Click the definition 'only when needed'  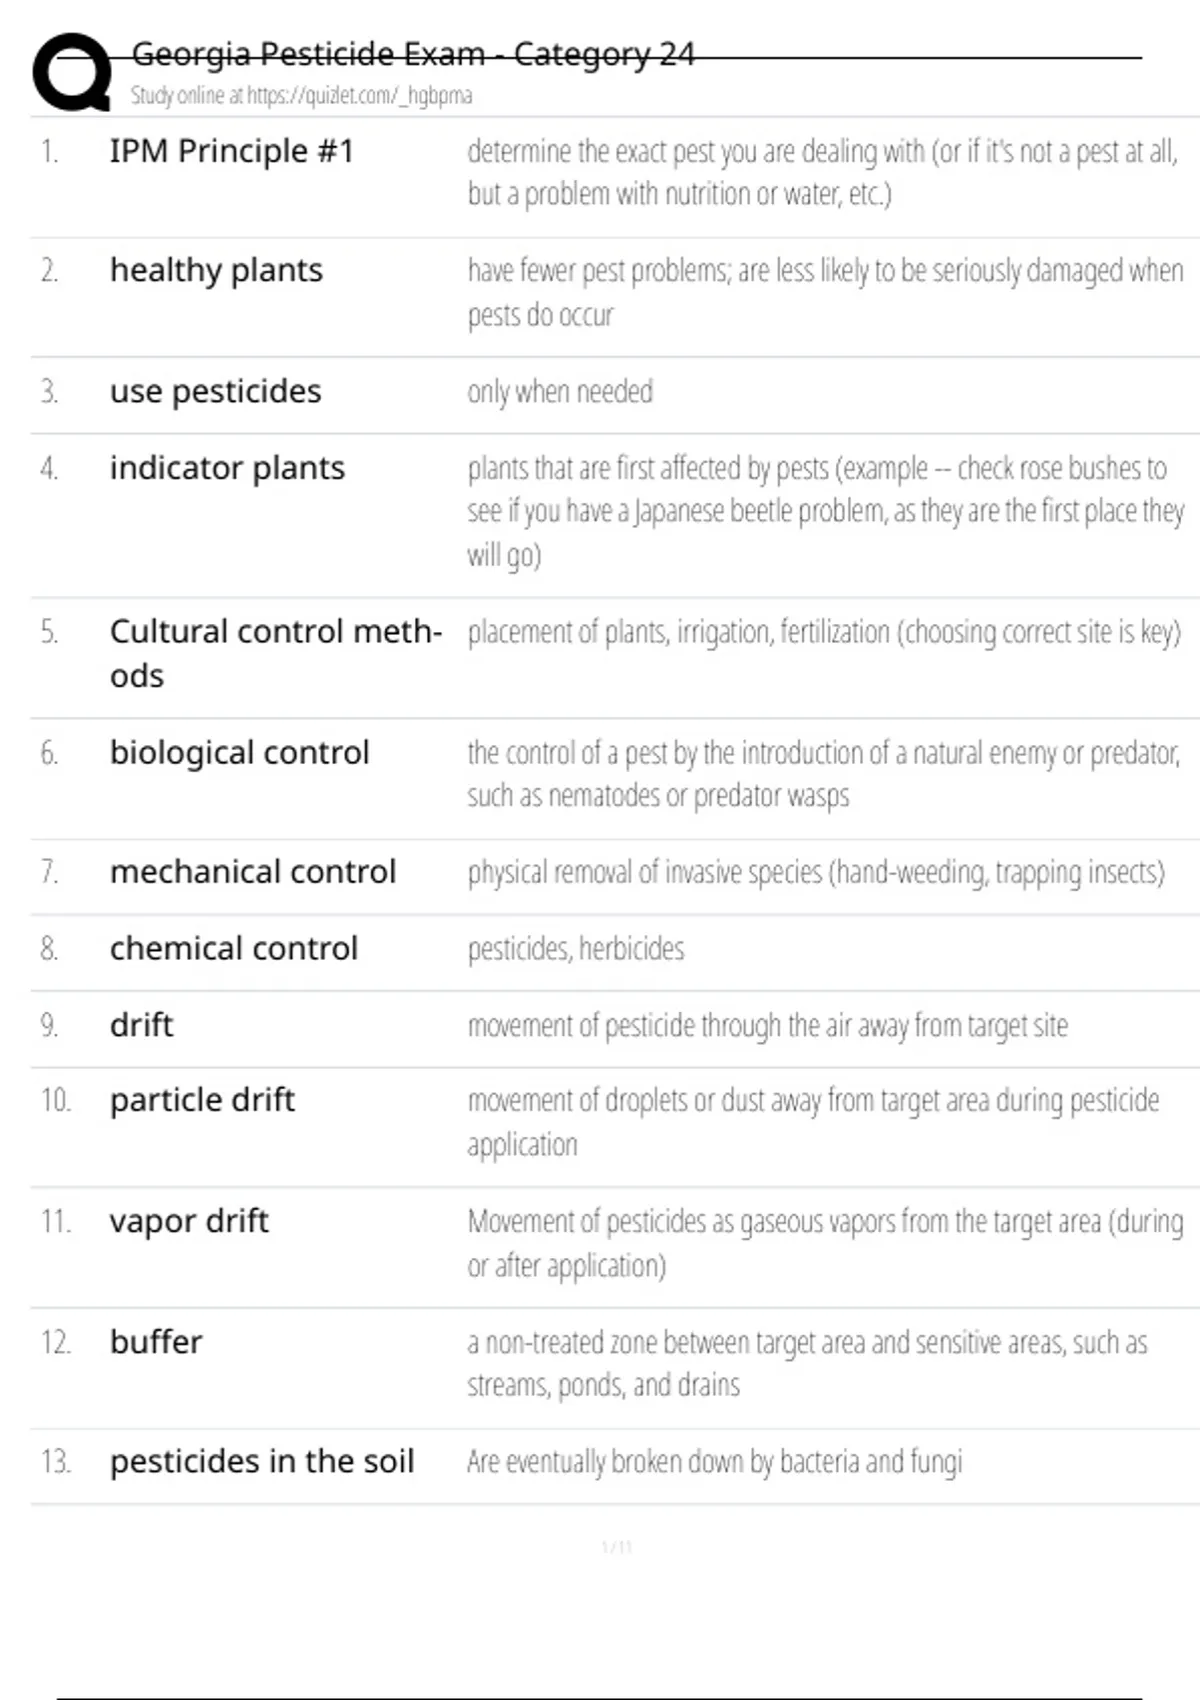[x=560, y=391]
